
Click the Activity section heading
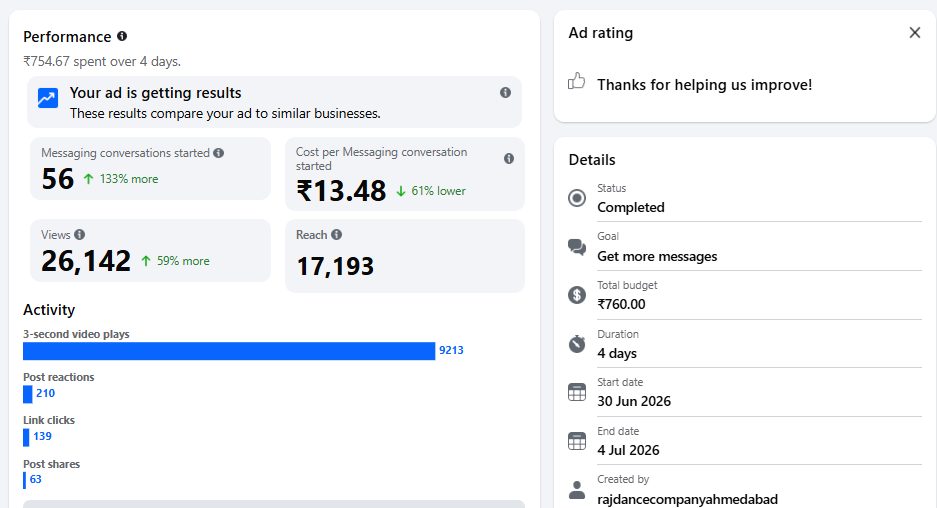click(x=49, y=310)
